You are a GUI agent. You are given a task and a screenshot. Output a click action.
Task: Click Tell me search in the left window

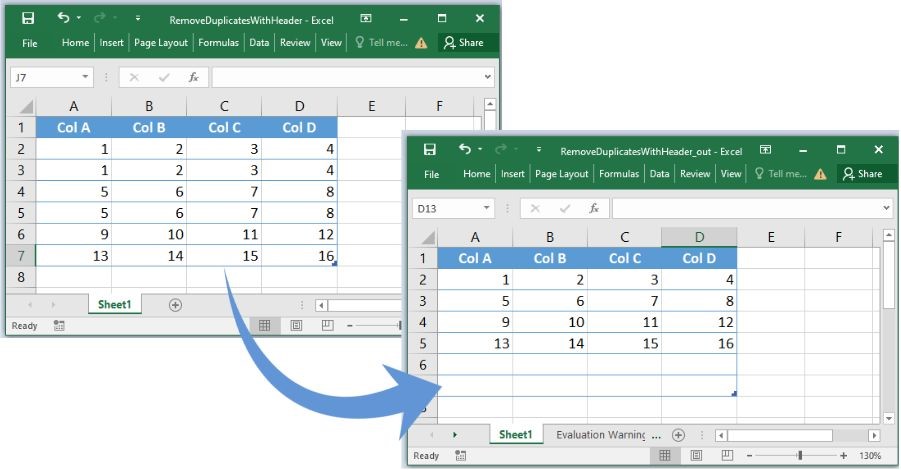click(x=381, y=43)
